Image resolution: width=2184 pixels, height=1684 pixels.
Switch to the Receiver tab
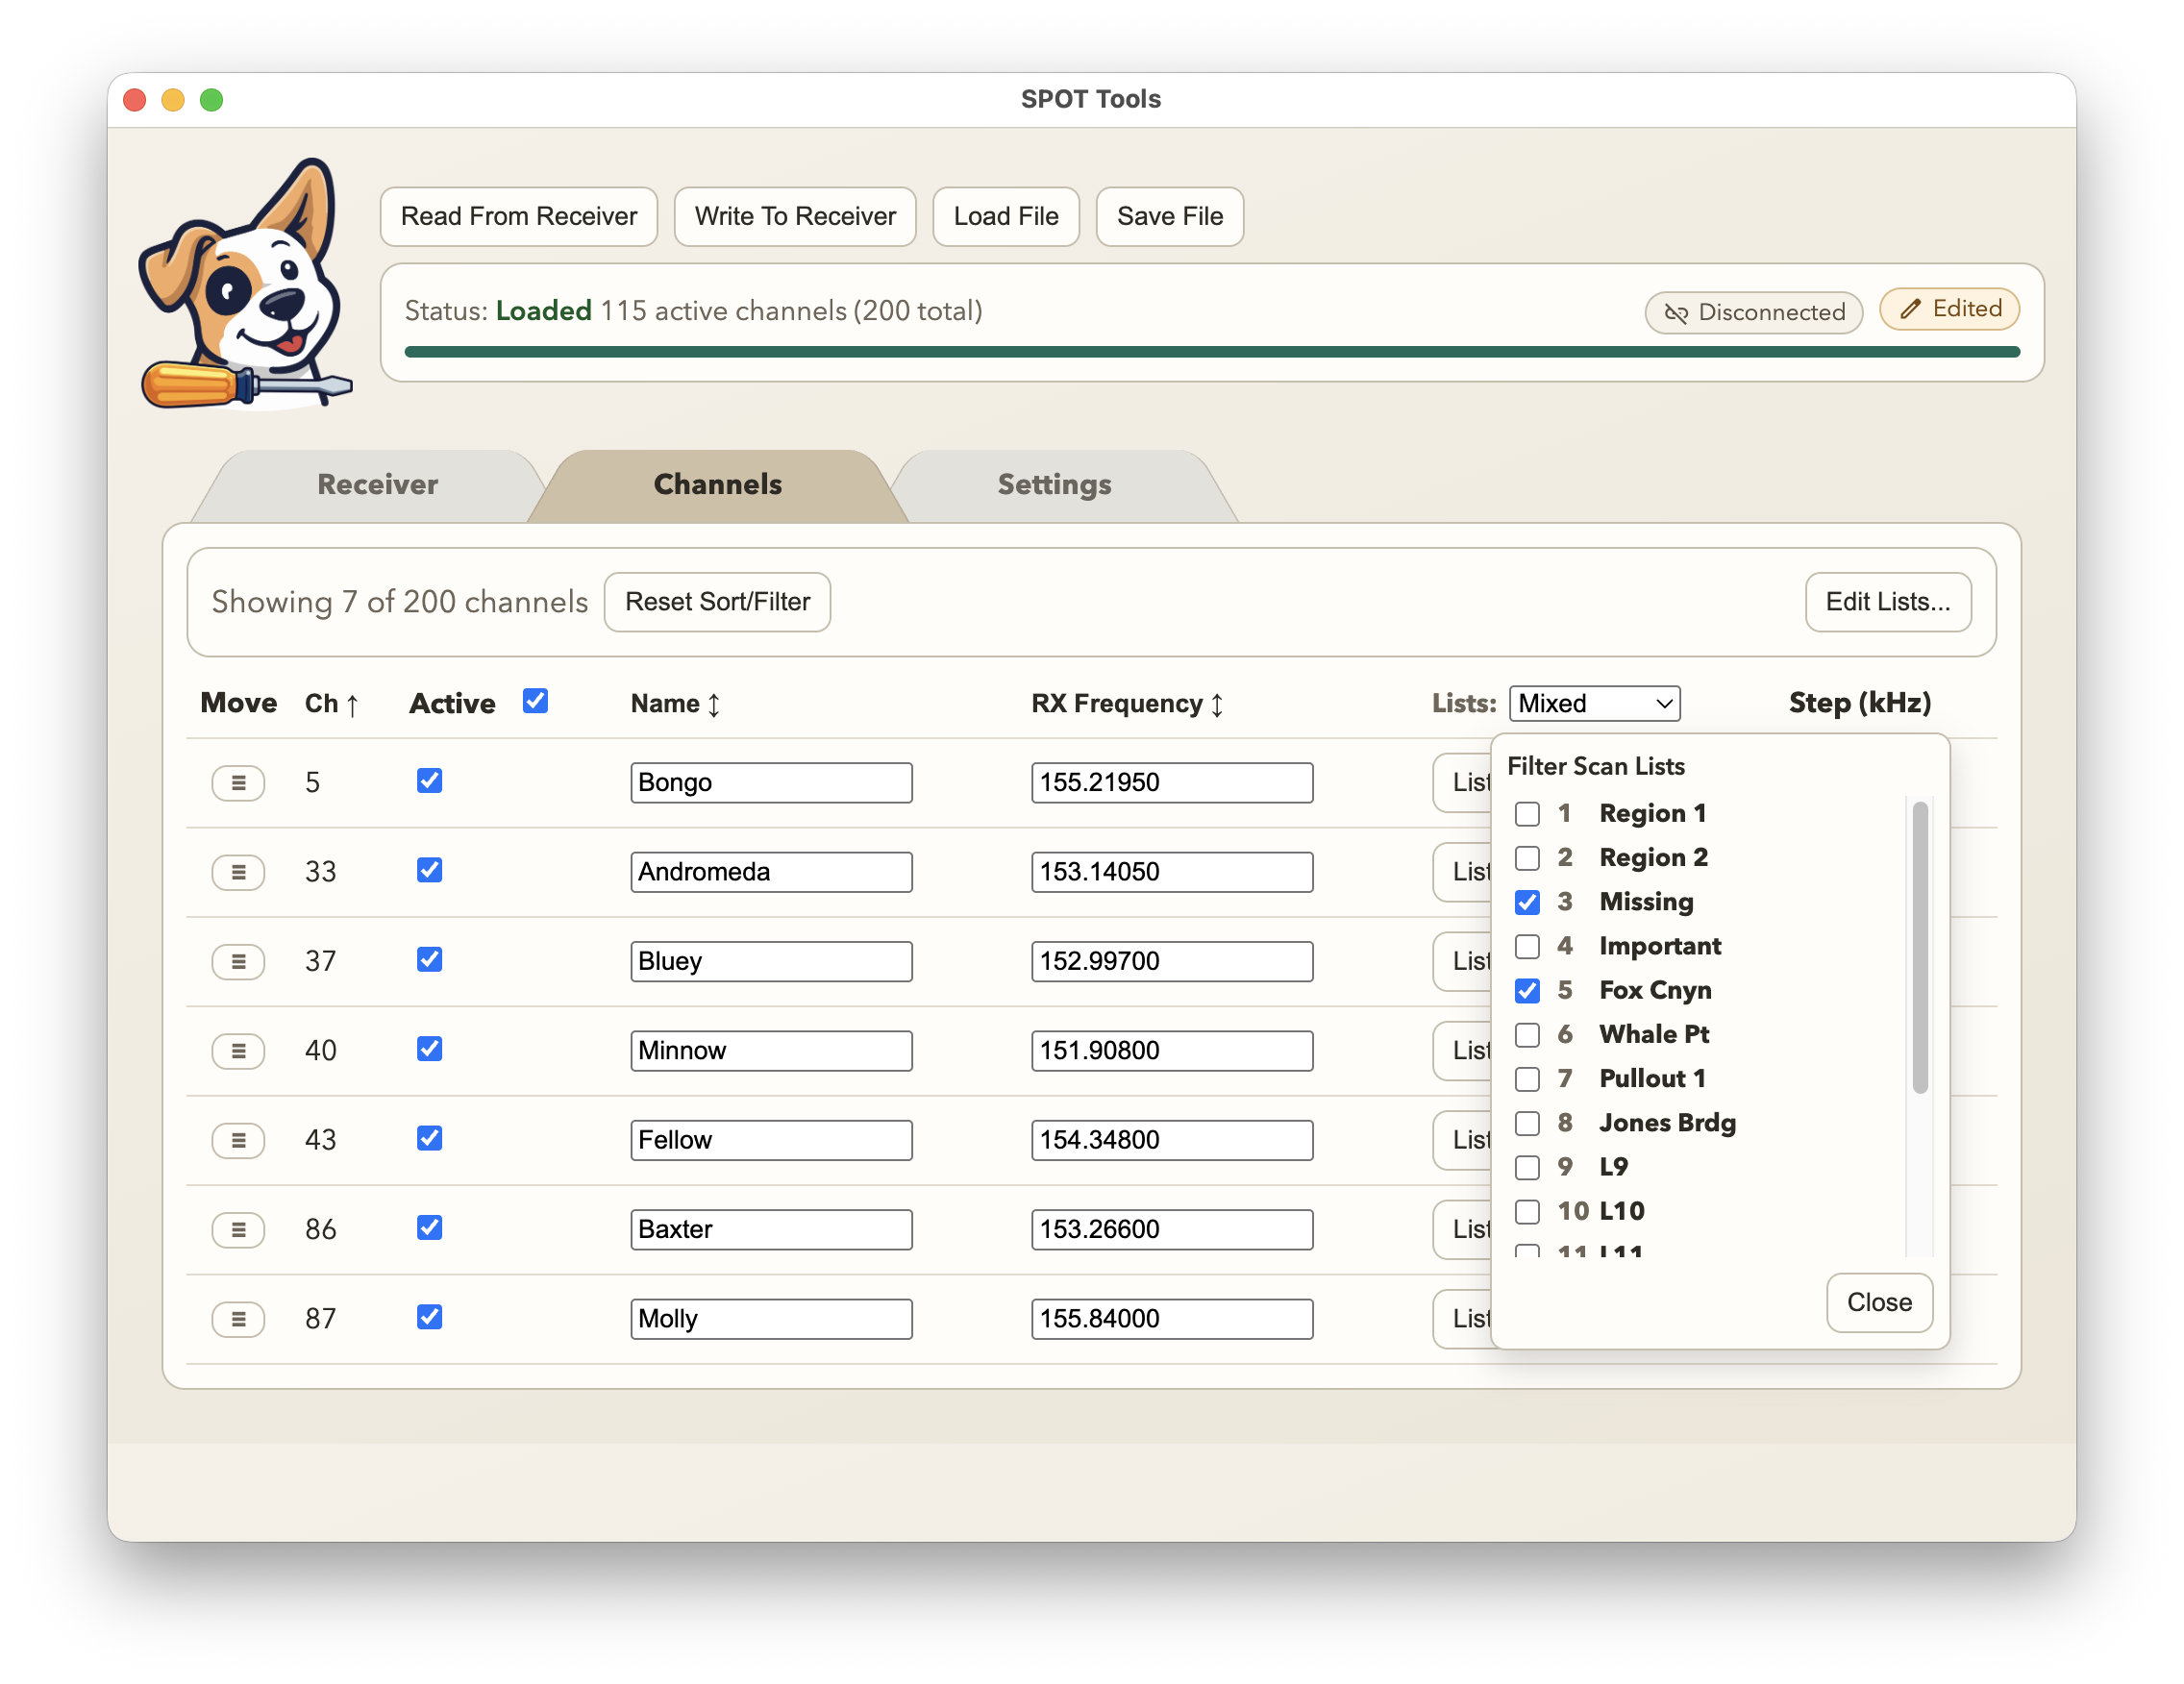(377, 485)
